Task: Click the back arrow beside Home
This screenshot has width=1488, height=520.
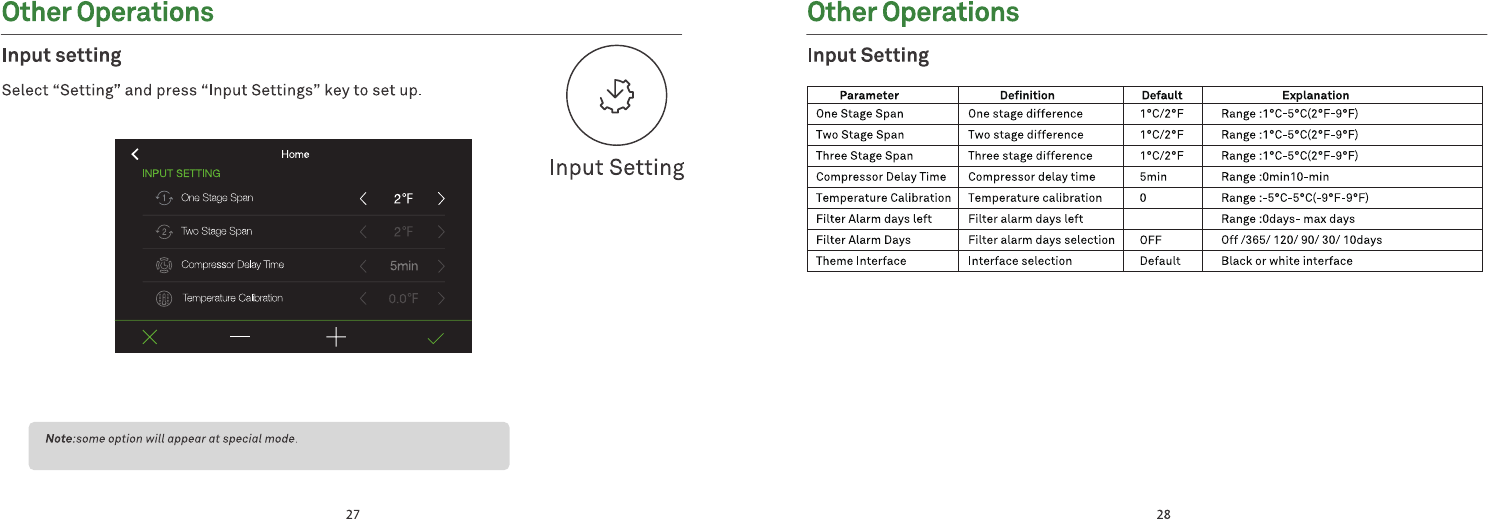Action: [x=136, y=154]
